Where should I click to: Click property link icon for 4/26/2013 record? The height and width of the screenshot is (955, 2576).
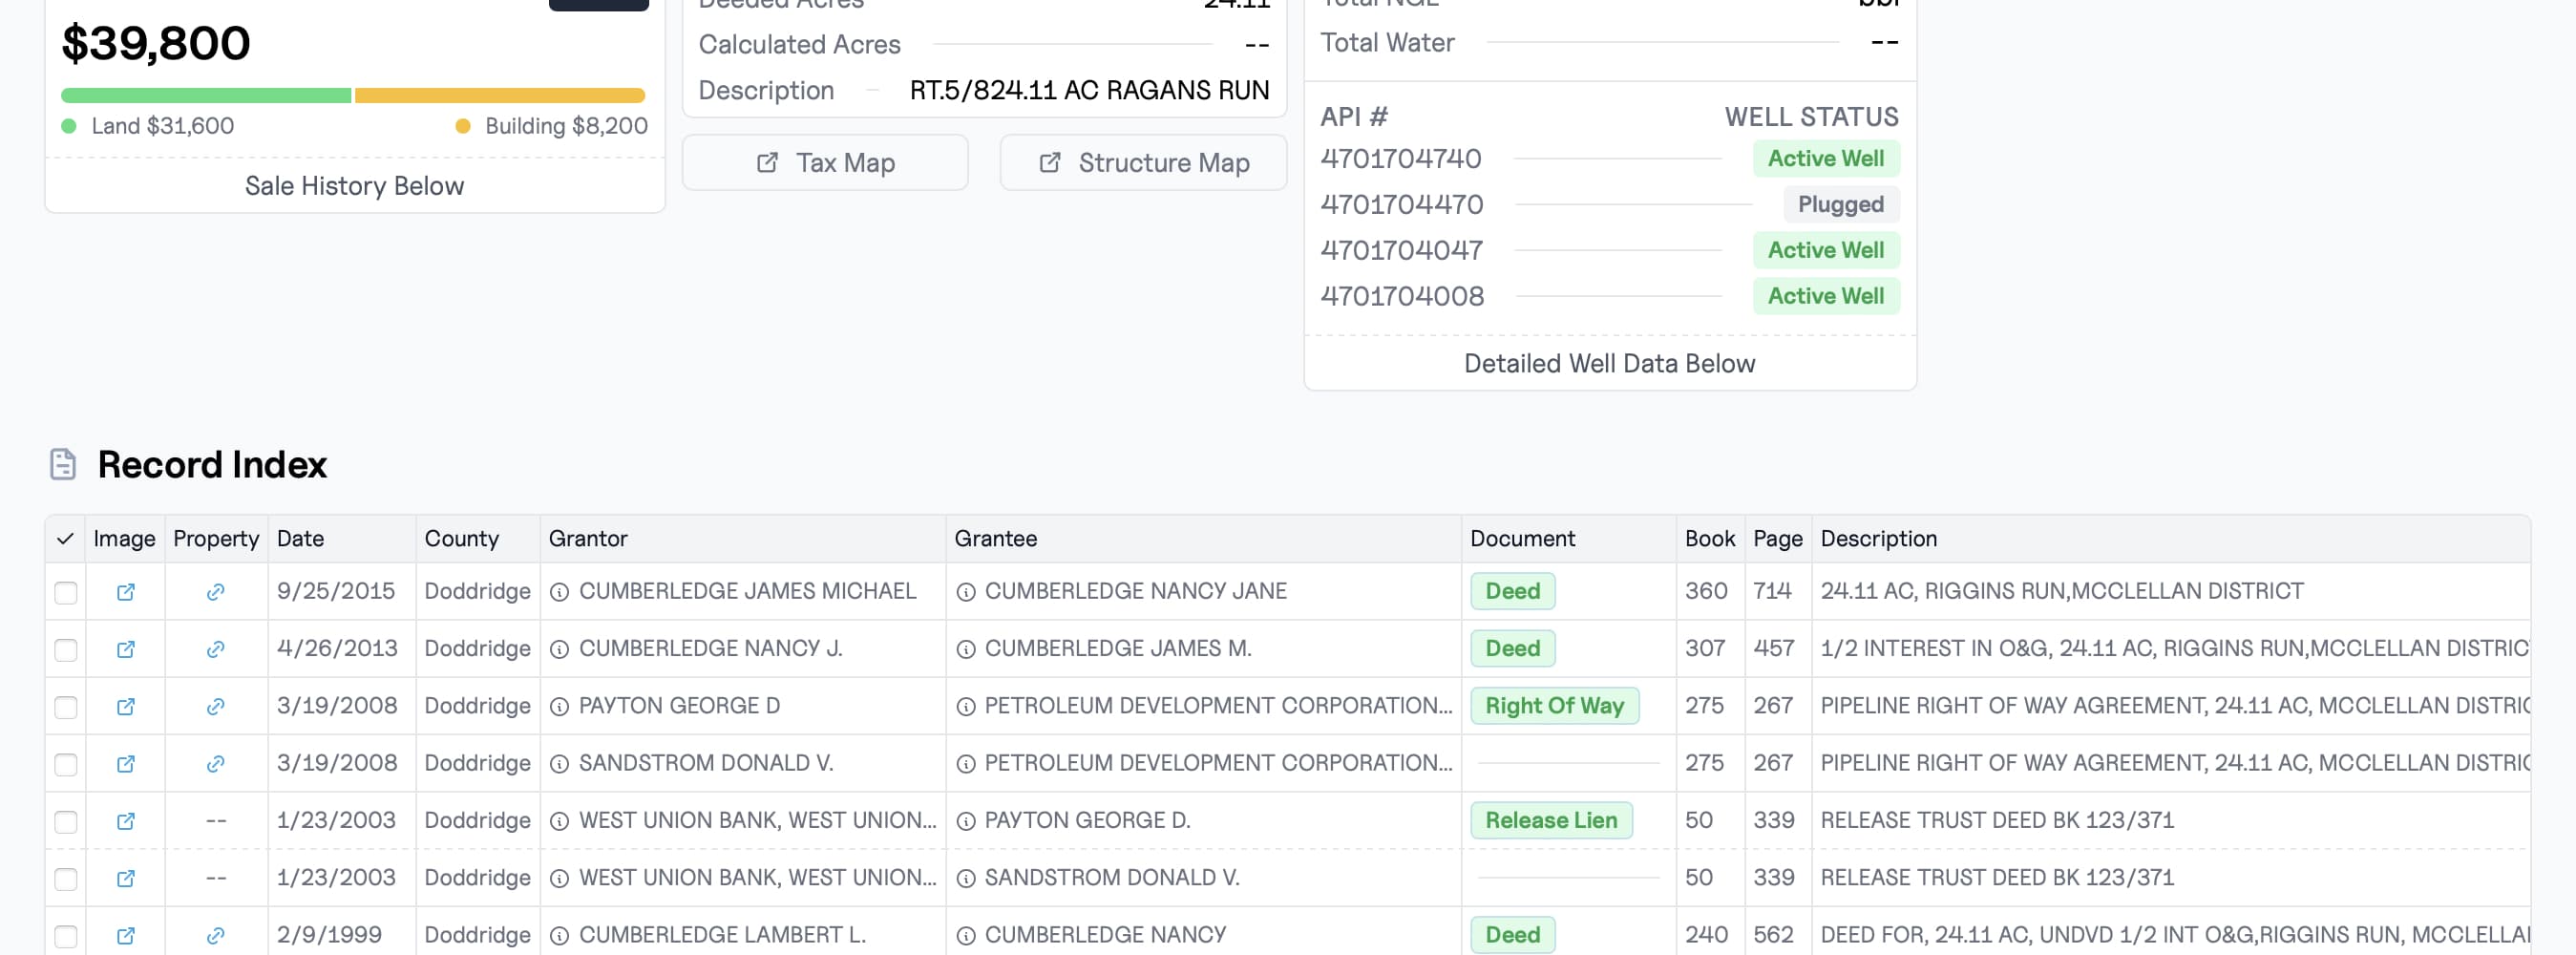[x=215, y=649]
